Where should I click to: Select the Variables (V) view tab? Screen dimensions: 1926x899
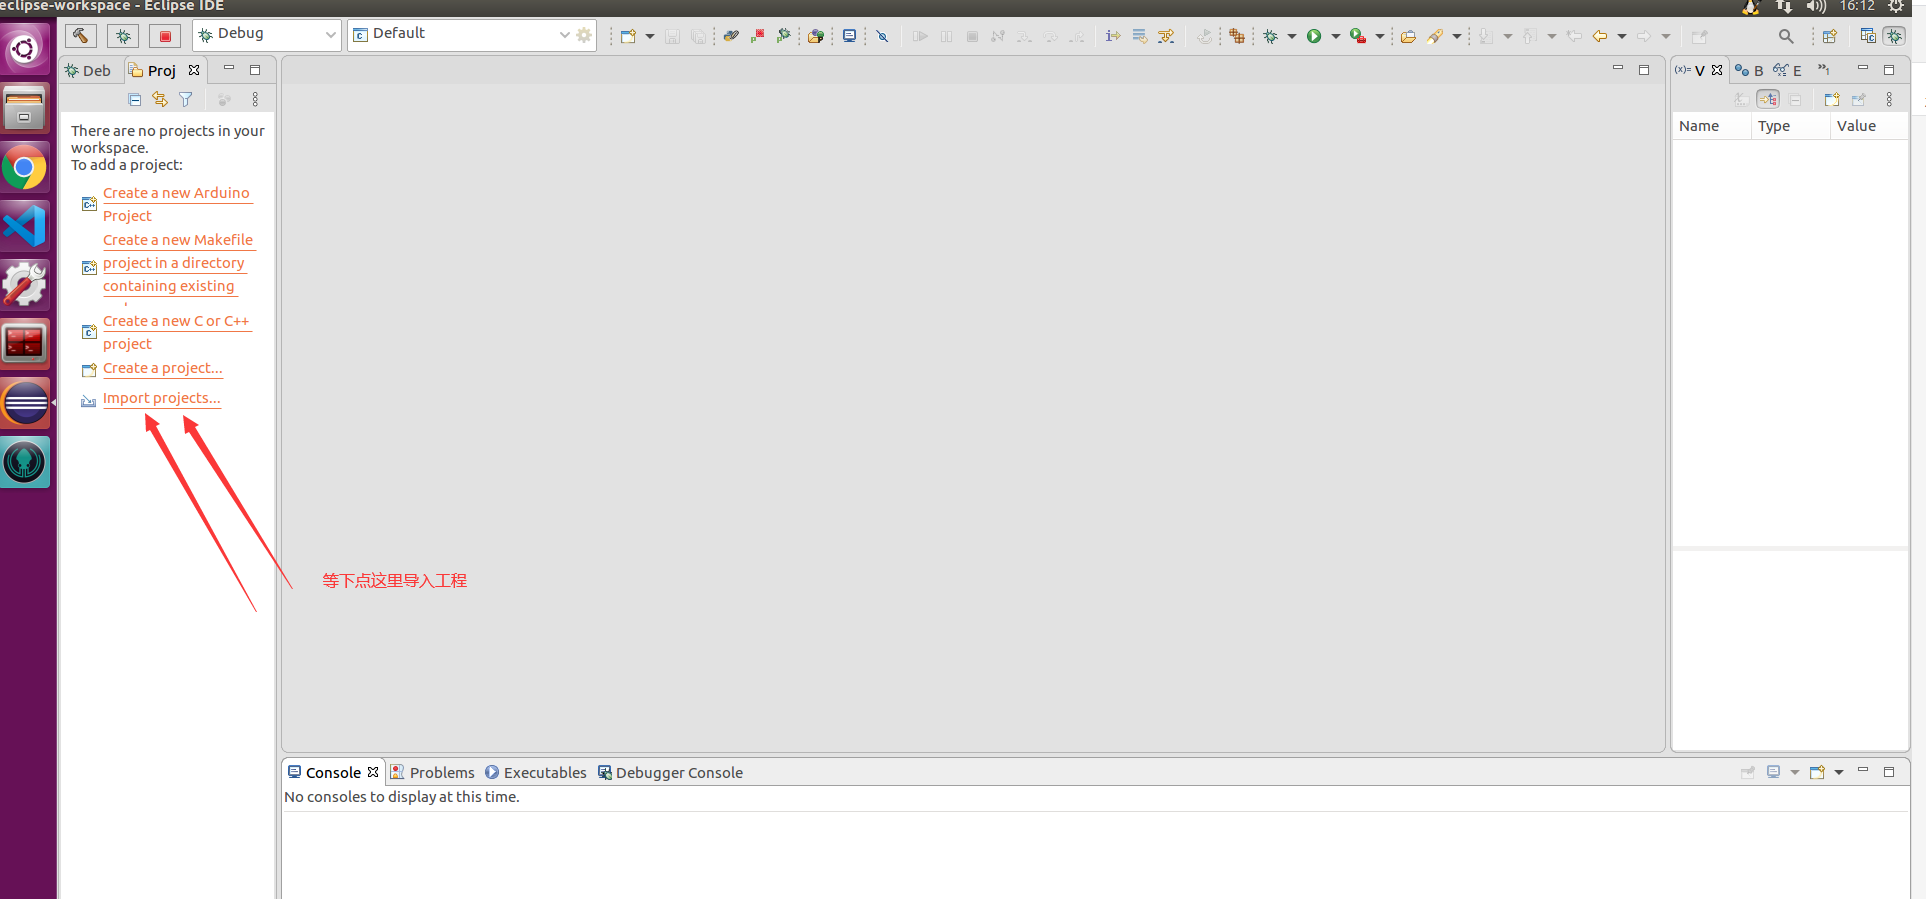point(1699,70)
